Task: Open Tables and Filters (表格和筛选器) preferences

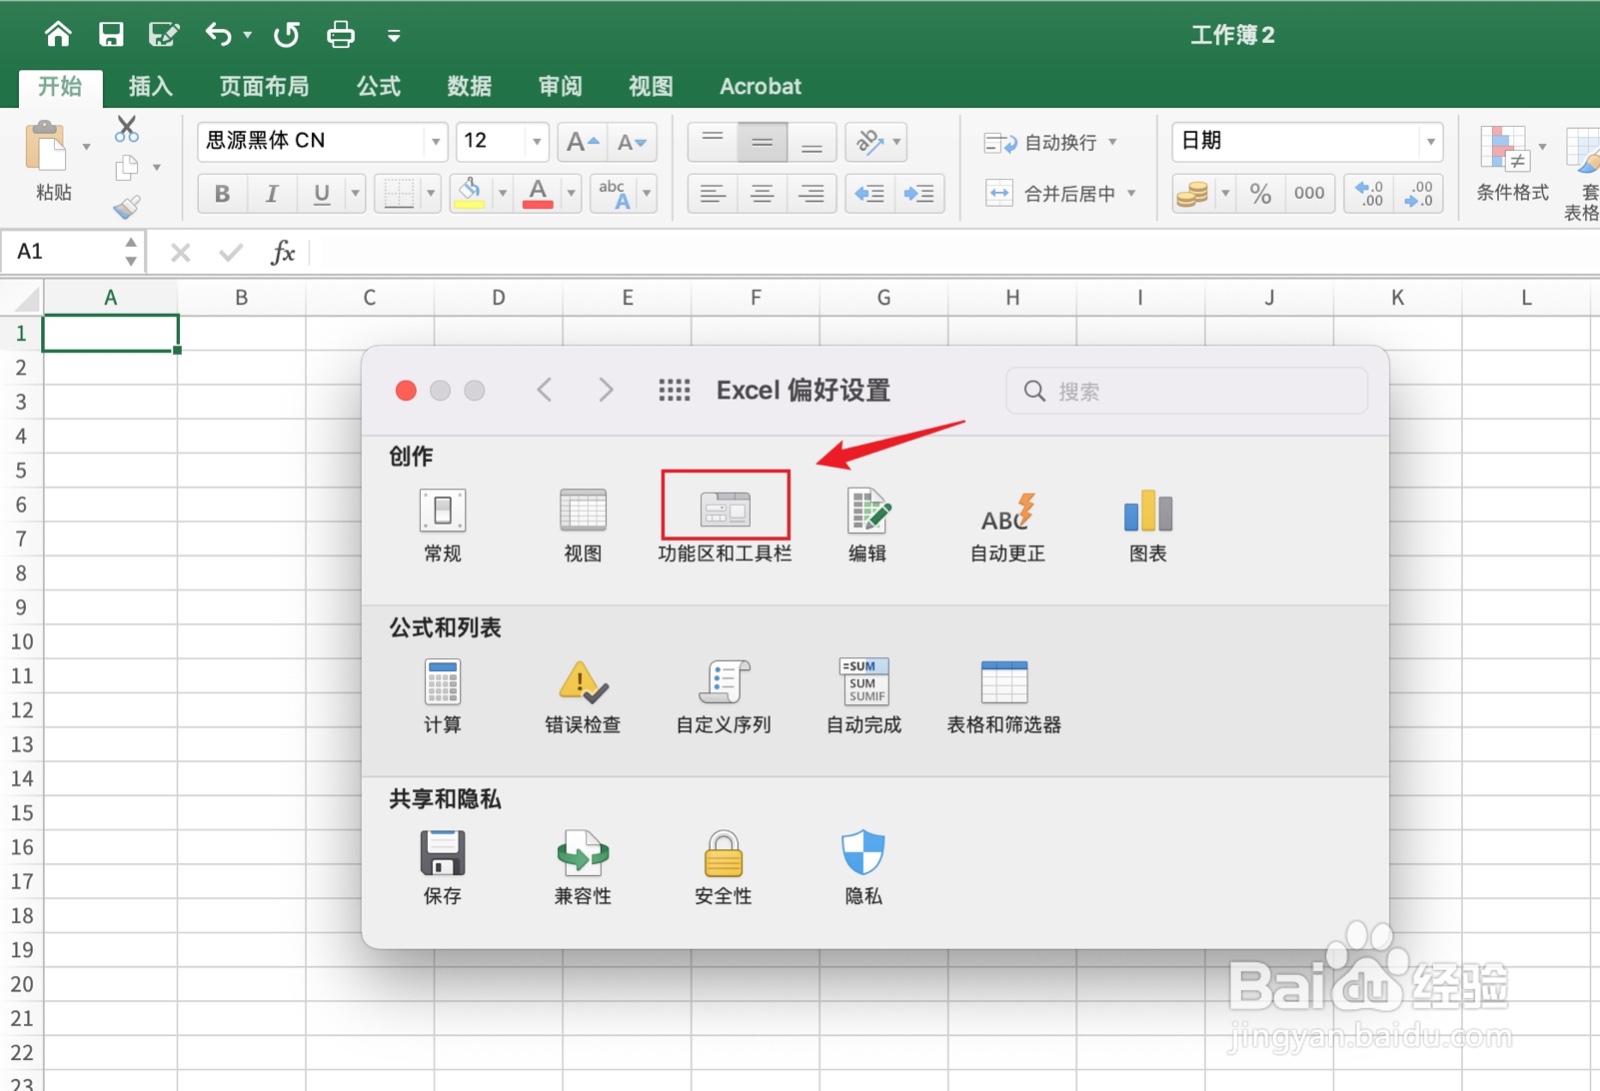Action: pos(1004,697)
